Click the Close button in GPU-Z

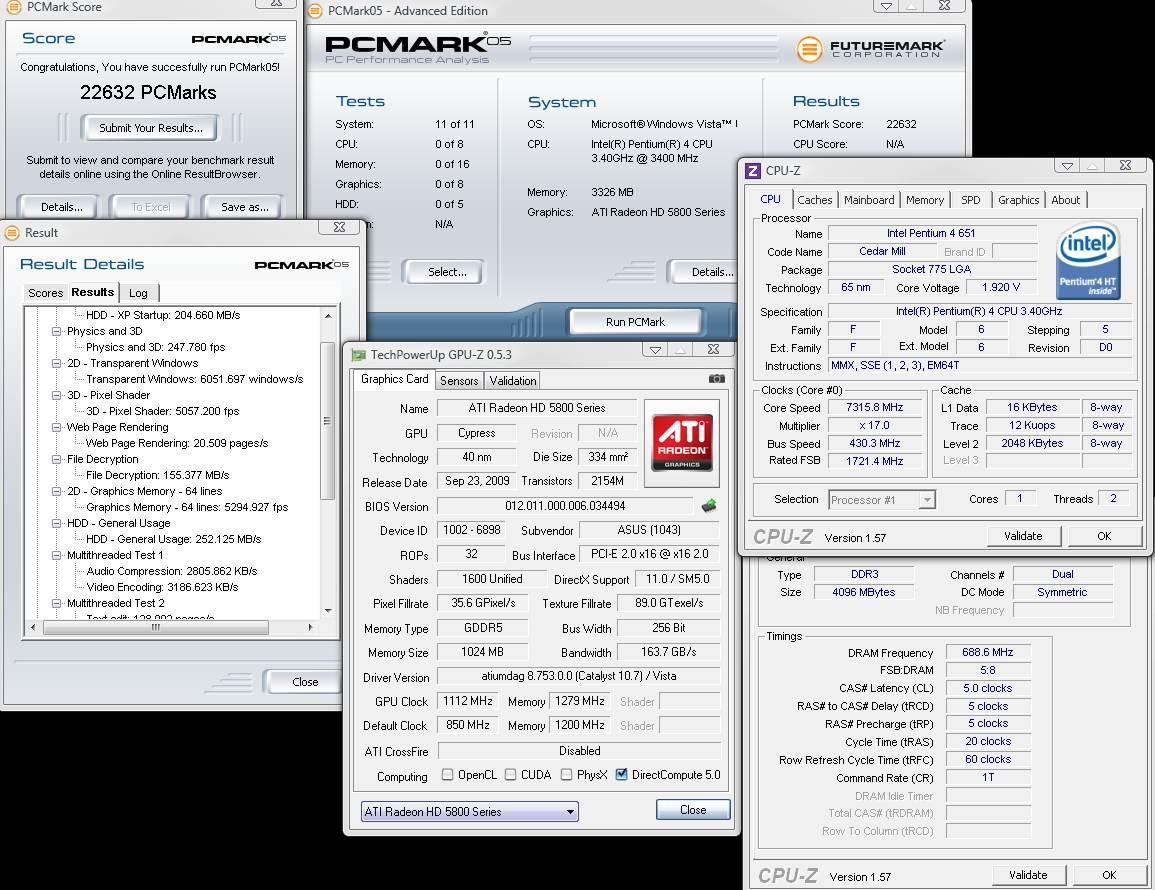693,810
